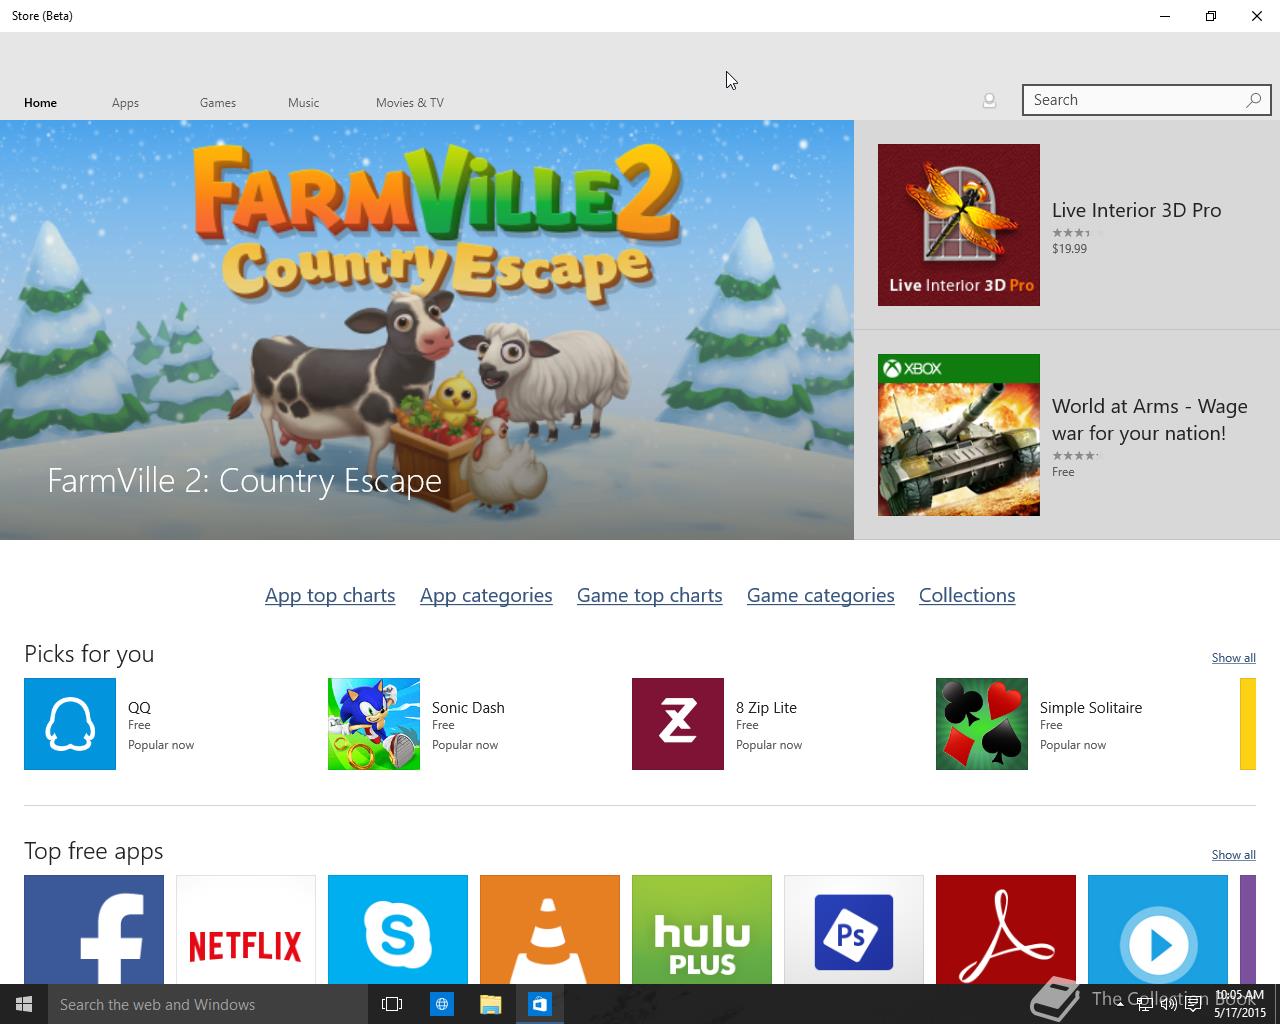Screen dimensions: 1280x1024
Task: Open the Photoshop Express app tile
Action: tap(854, 929)
